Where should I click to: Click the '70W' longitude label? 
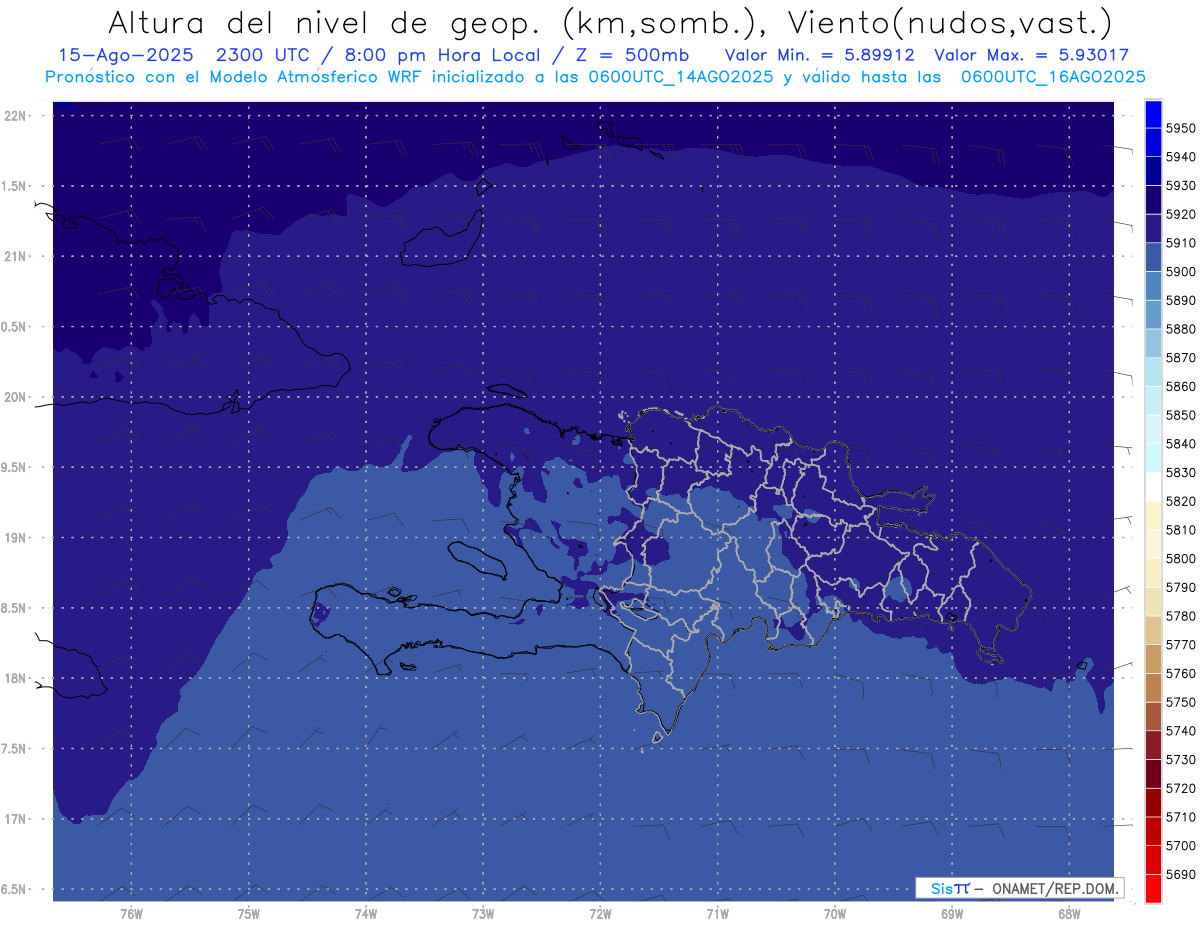click(834, 913)
